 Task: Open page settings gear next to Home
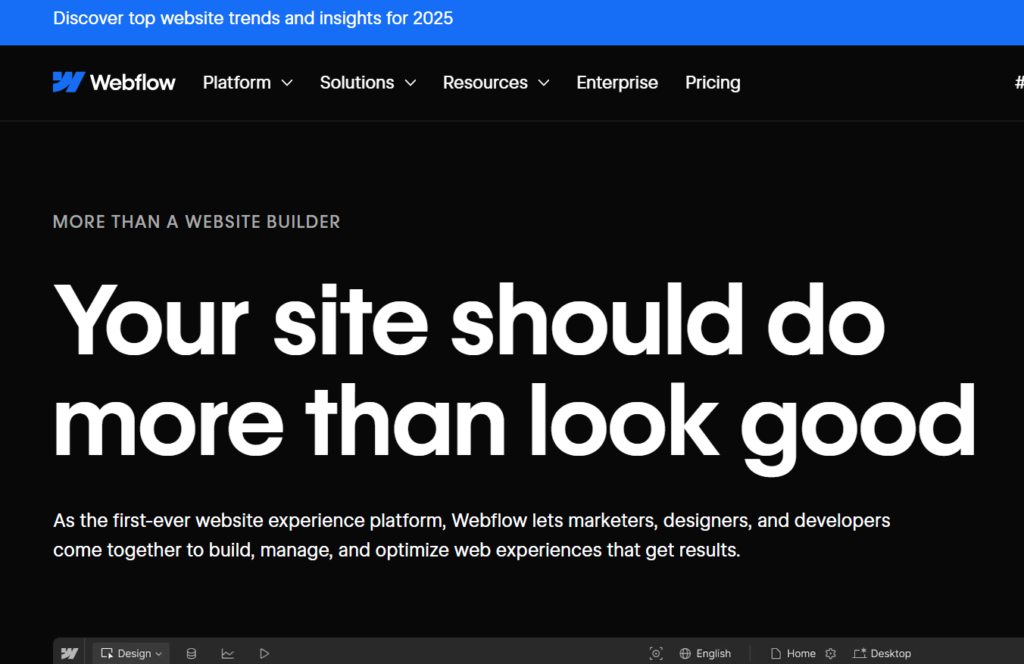coord(831,654)
